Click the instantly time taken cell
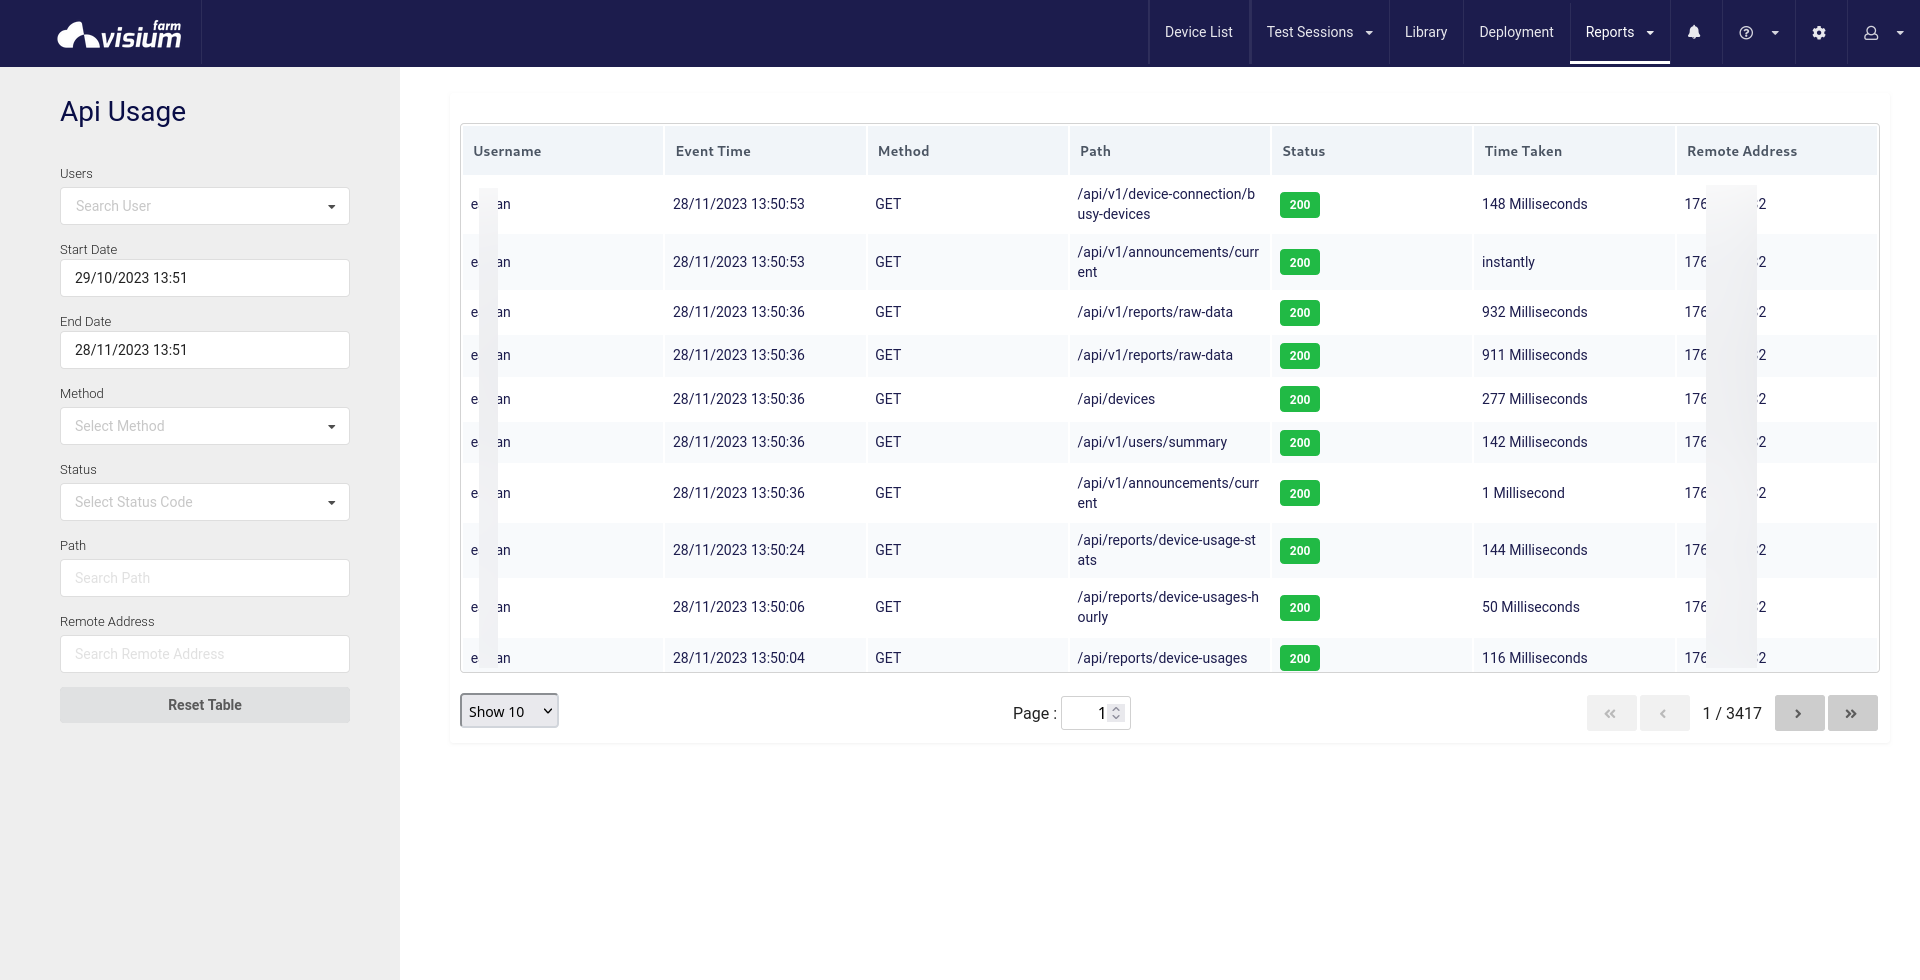The width and height of the screenshot is (1920, 980). click(1508, 262)
